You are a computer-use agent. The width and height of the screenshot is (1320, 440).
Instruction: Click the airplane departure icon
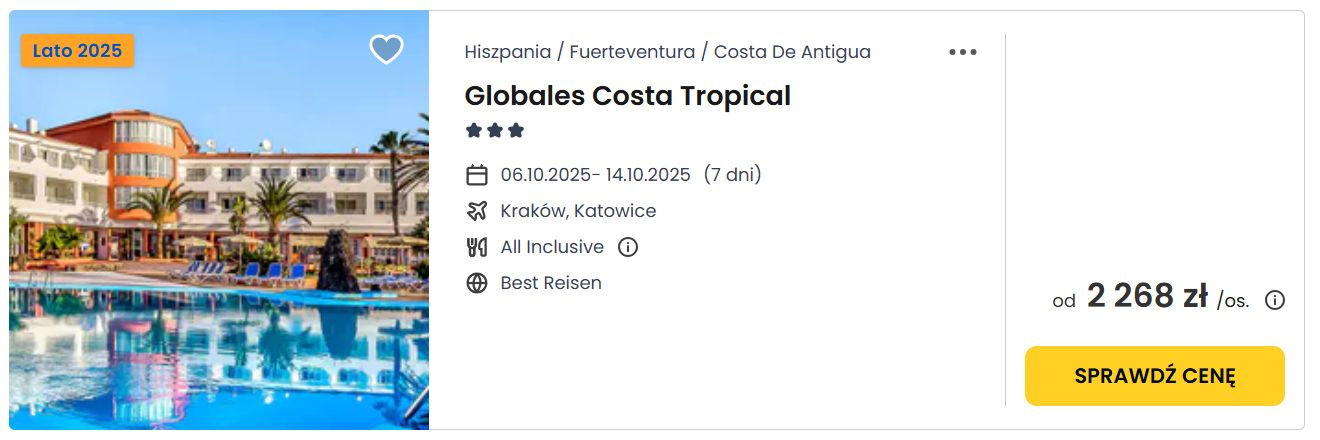(x=477, y=211)
